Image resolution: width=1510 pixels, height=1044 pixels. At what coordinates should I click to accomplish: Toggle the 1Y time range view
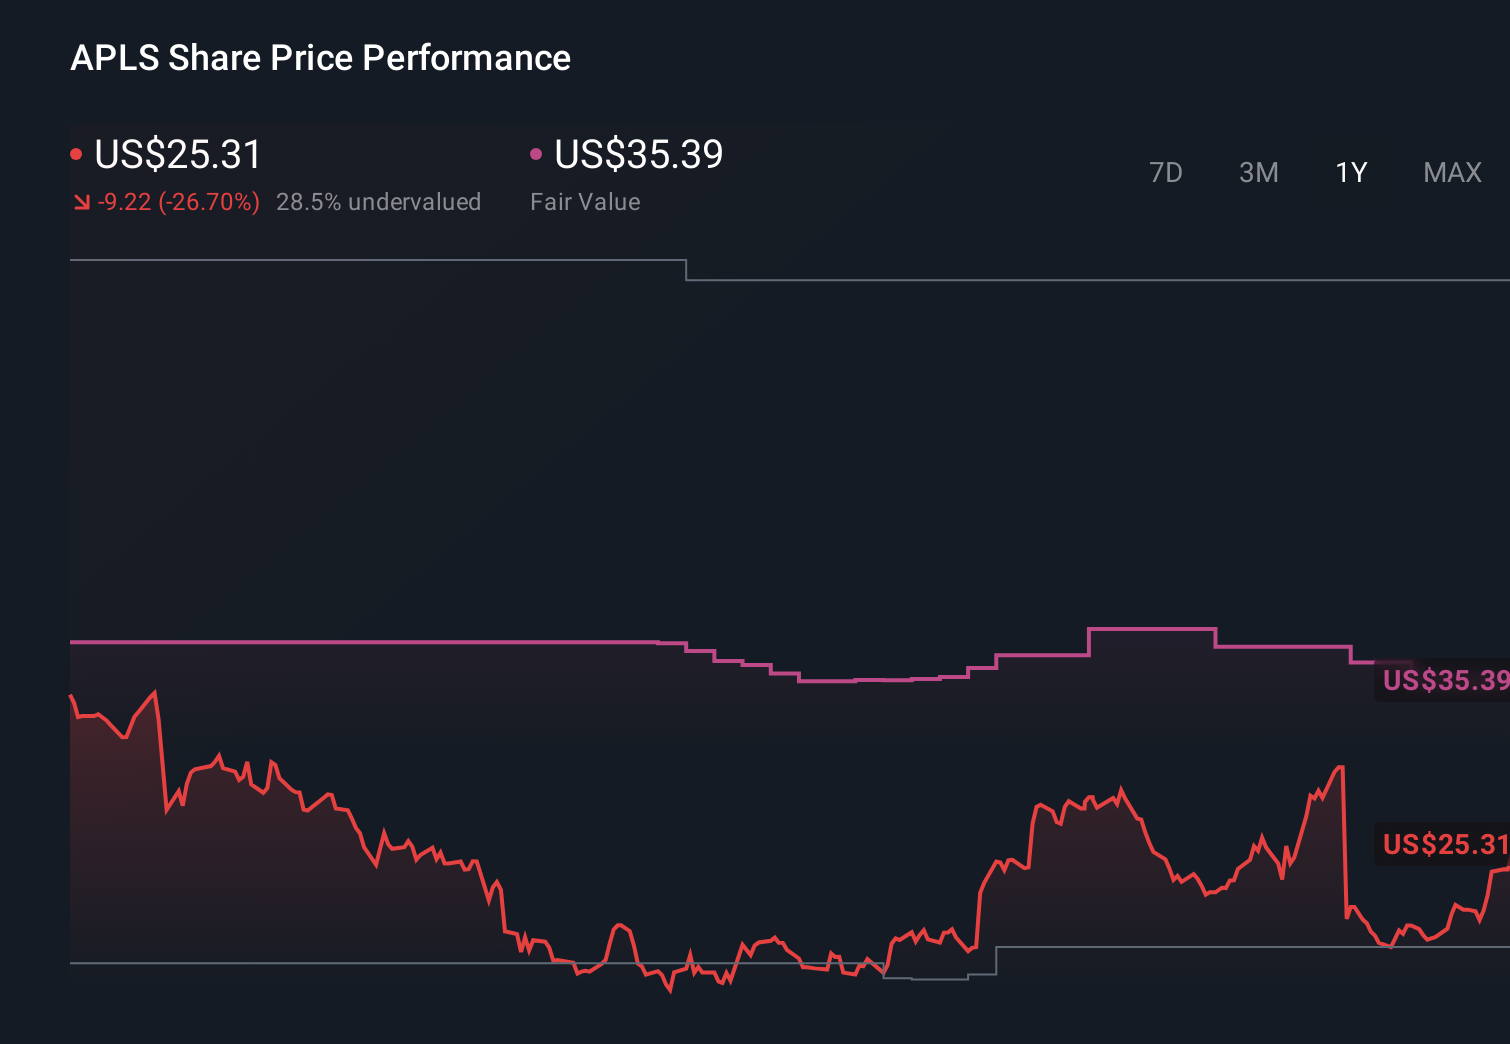point(1350,172)
